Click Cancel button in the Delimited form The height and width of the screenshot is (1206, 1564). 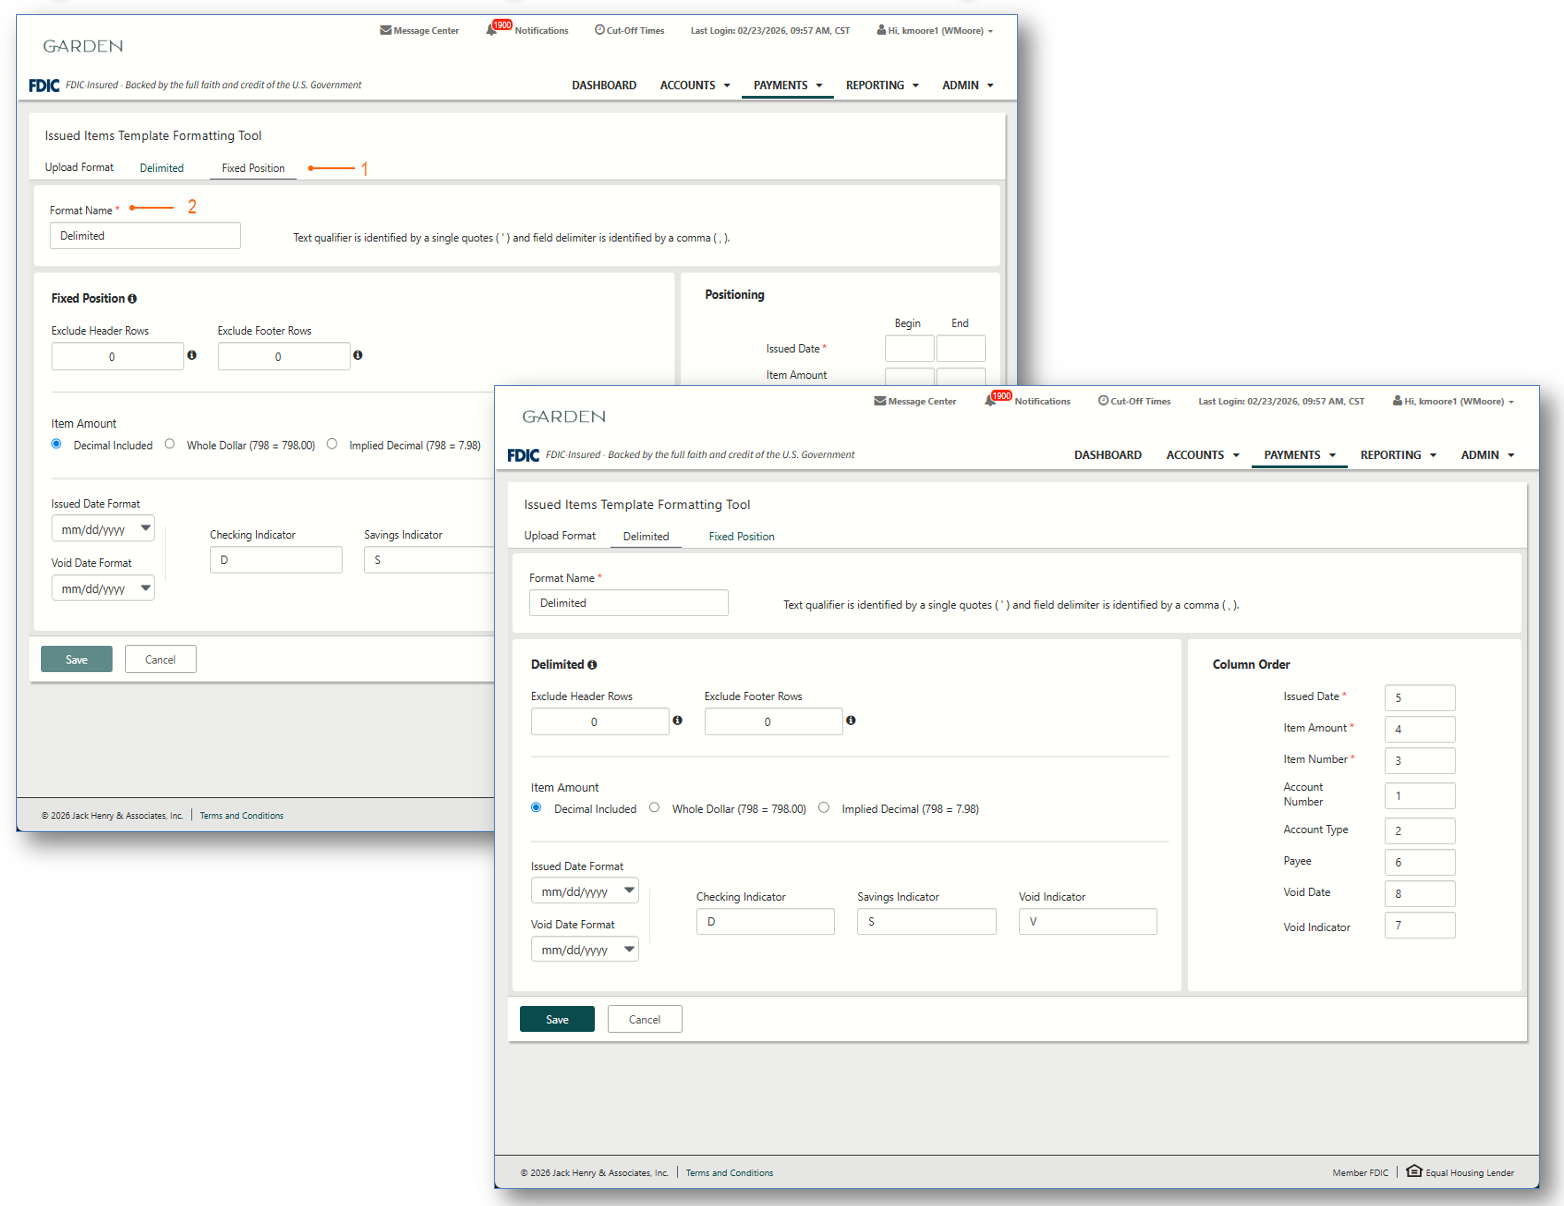coord(644,1019)
